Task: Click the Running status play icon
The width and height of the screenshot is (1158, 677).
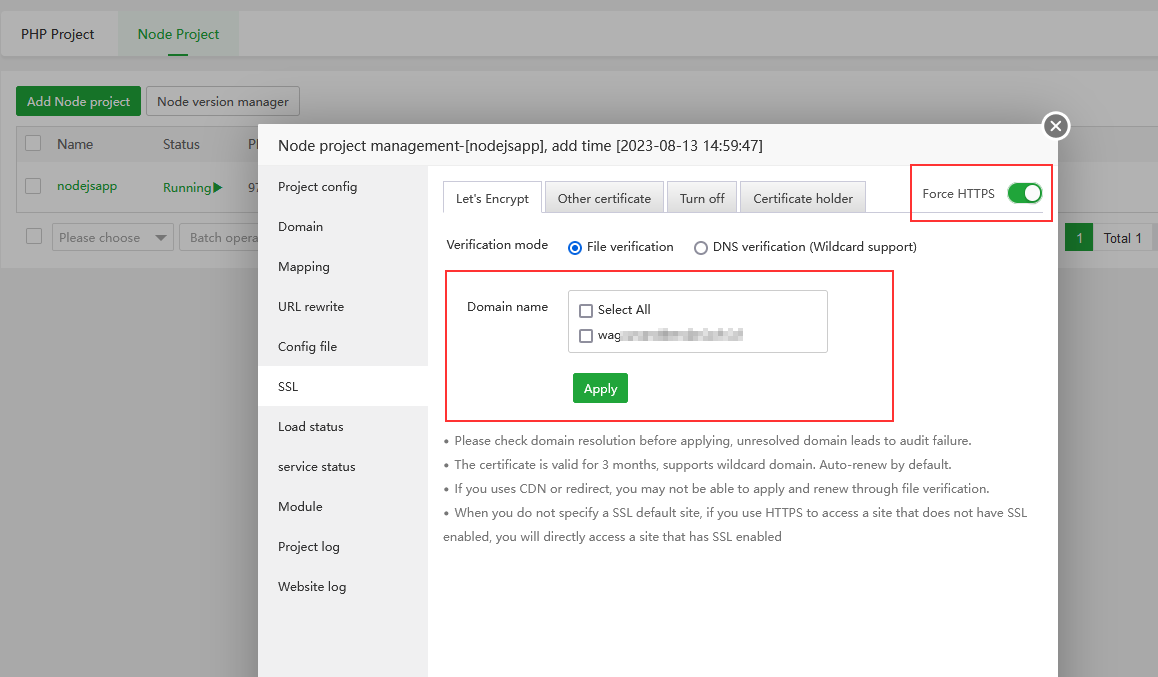Action: pyautogui.click(x=217, y=187)
